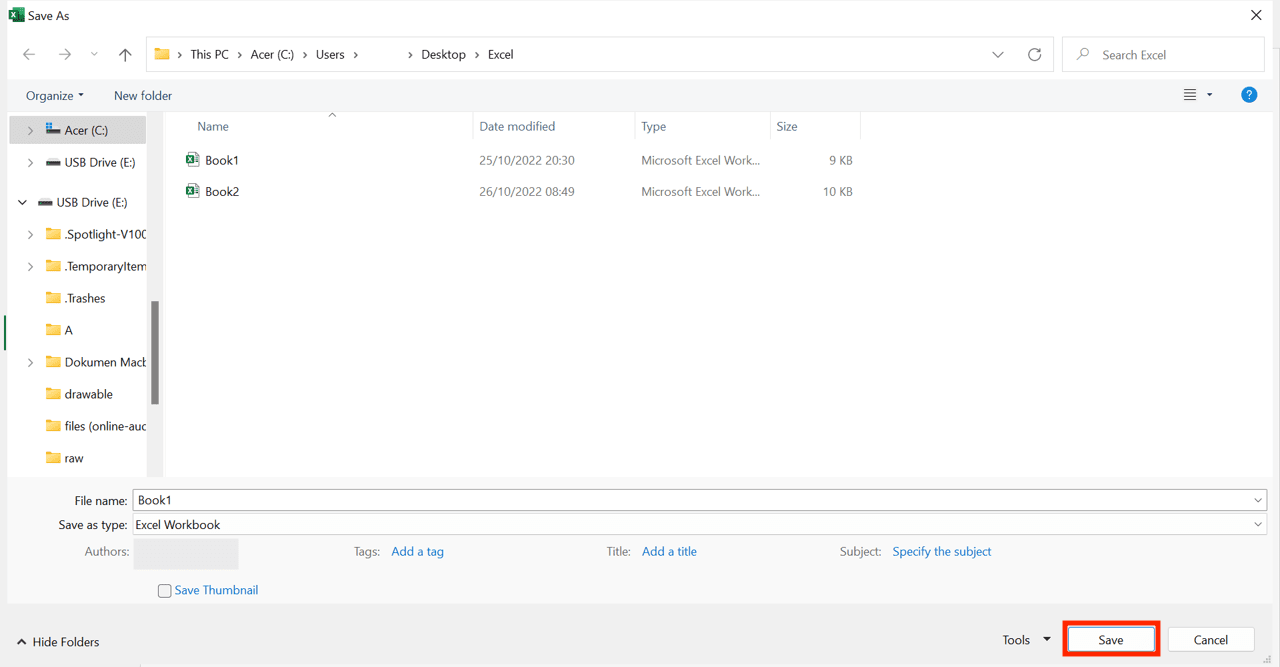Screen dimensions: 1280x667
Task: Click the Forward navigation arrow
Action: tap(65, 55)
